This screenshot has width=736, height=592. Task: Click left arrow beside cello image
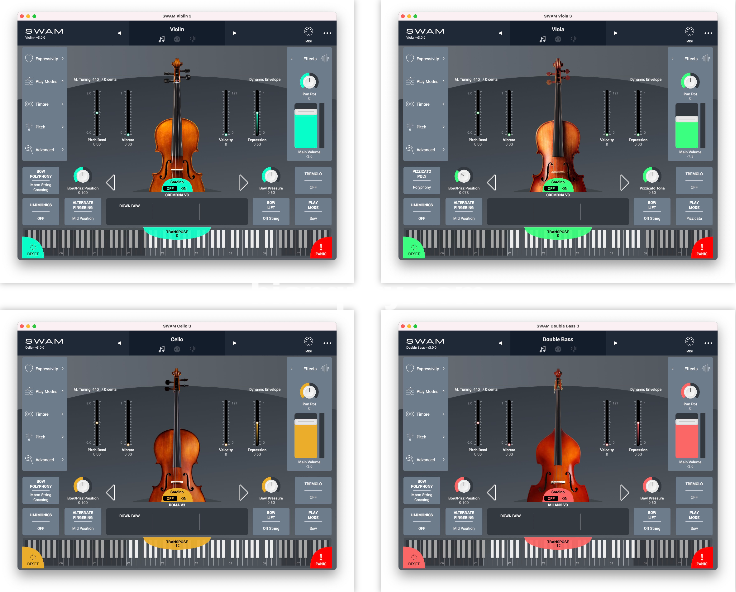tap(111, 492)
